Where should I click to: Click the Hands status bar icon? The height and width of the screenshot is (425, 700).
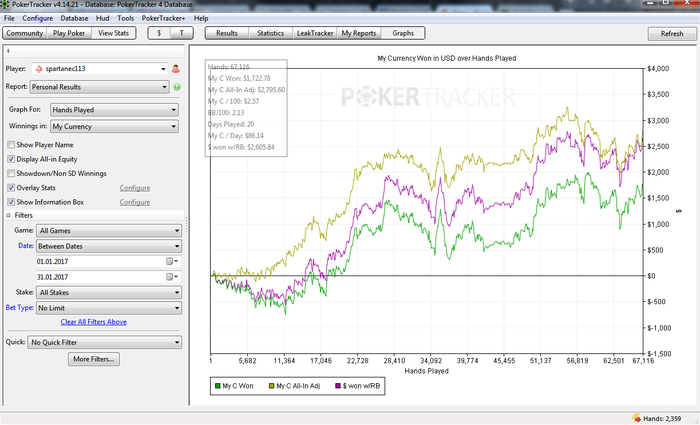pyautogui.click(x=636, y=418)
